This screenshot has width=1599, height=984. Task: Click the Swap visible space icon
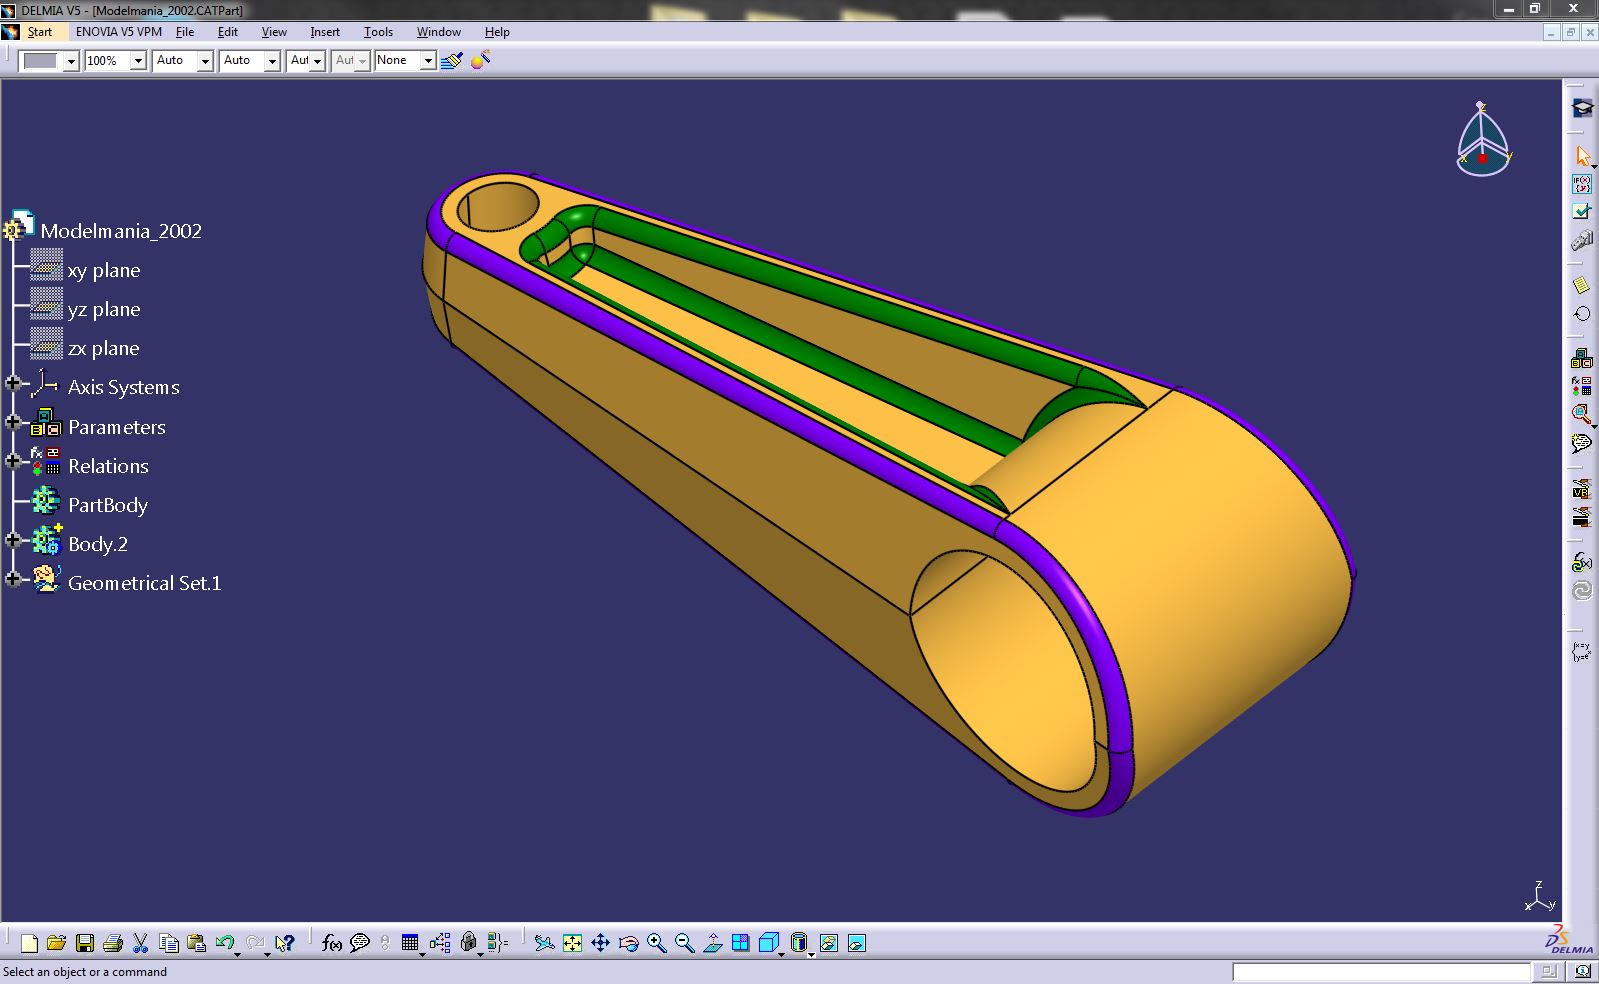(856, 943)
